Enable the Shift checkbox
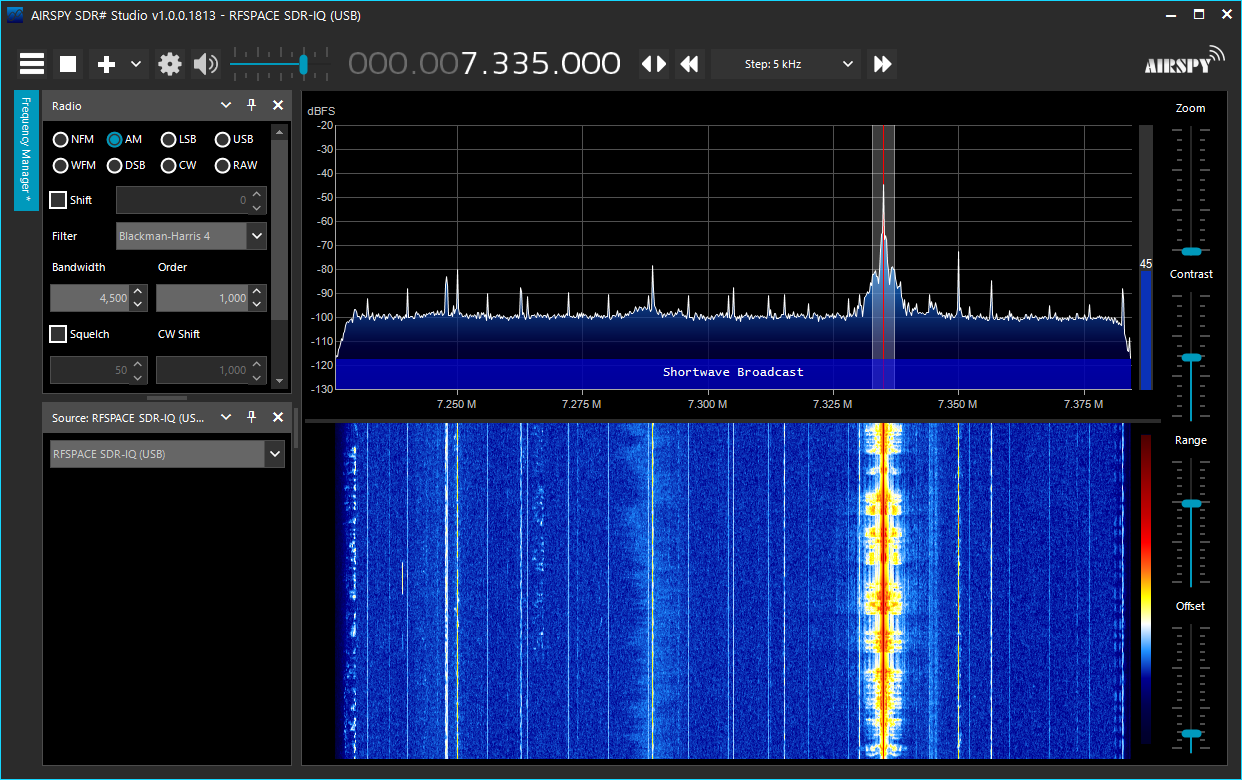The height and width of the screenshot is (780, 1242). 58,200
